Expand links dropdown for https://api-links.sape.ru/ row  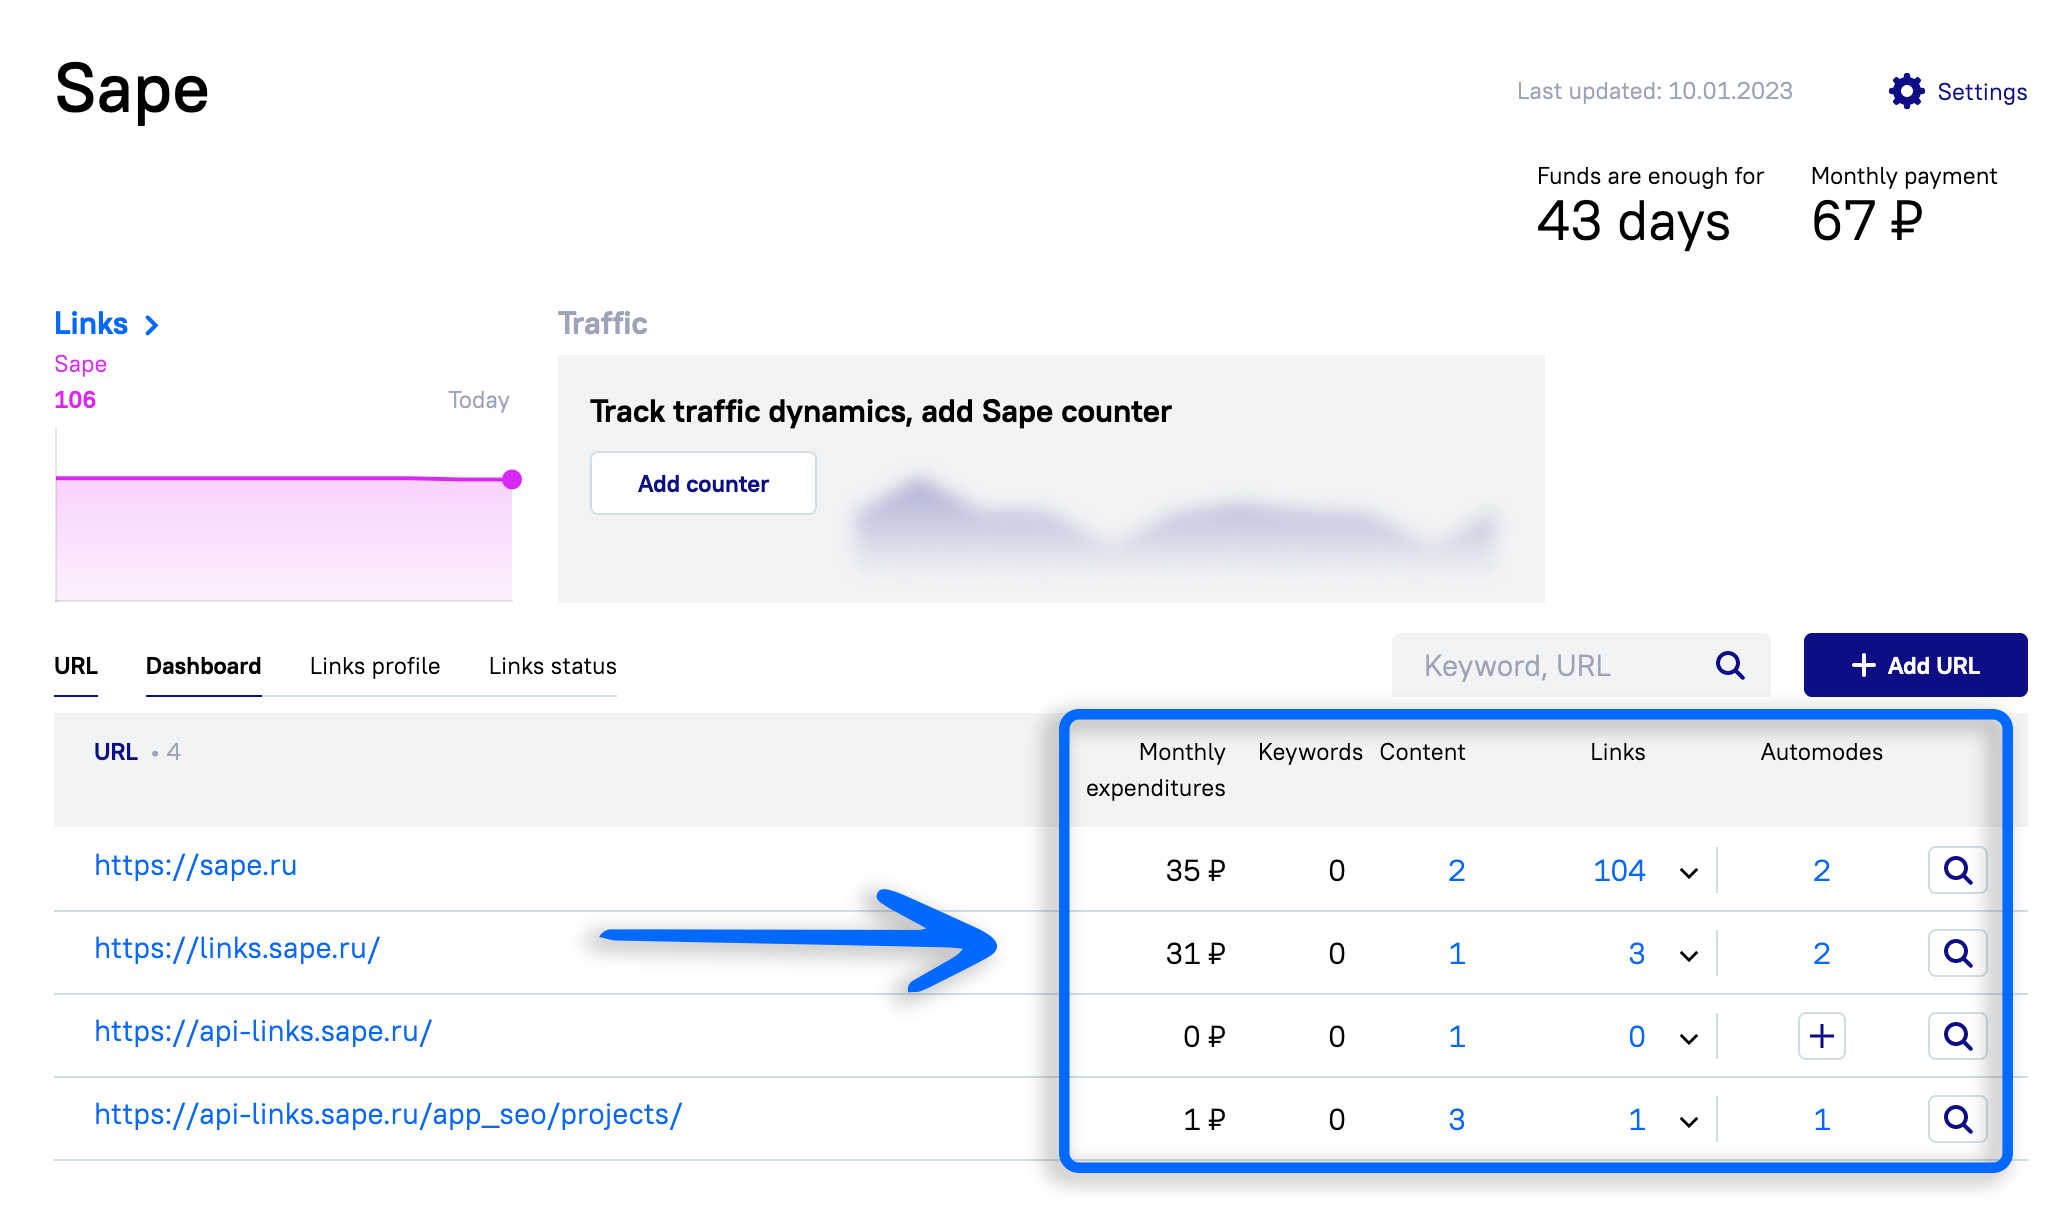1689,1038
